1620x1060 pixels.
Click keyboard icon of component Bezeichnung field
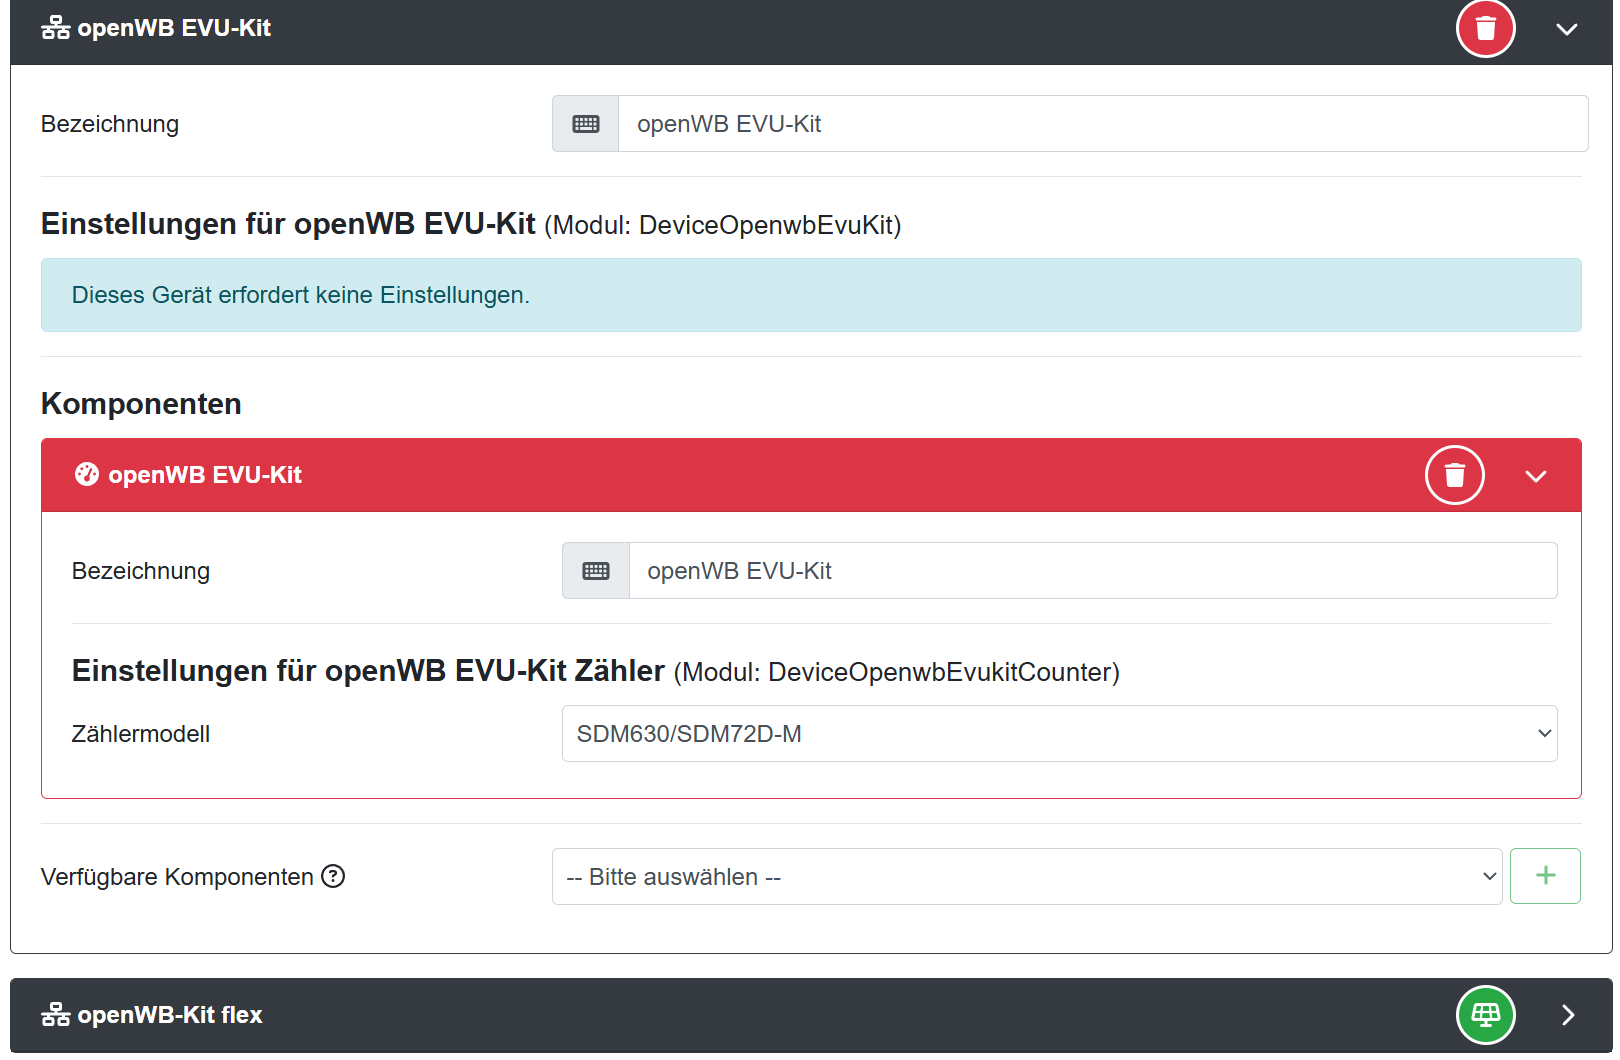596,571
